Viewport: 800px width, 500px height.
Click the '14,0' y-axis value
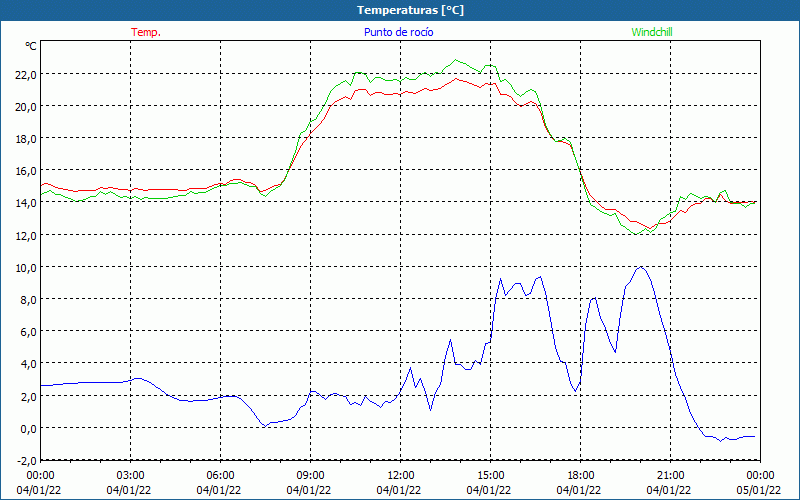click(x=26, y=203)
